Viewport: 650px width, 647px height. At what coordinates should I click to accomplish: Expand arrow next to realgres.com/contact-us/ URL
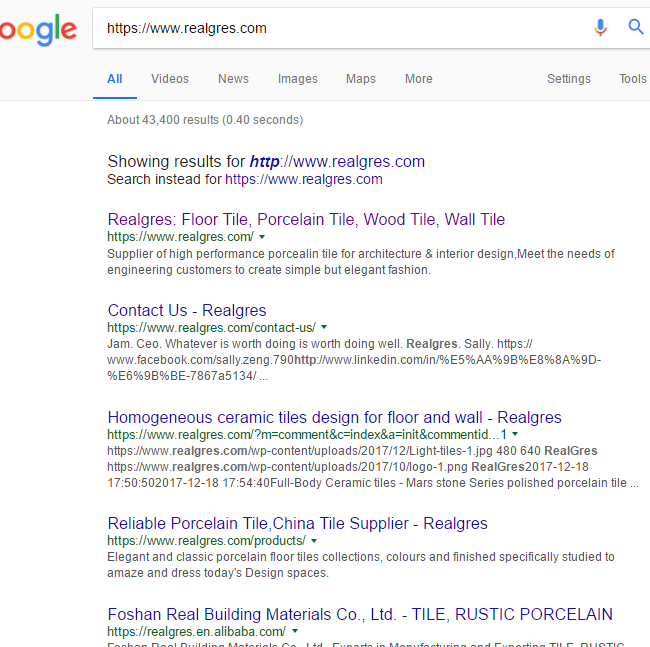tap(324, 328)
